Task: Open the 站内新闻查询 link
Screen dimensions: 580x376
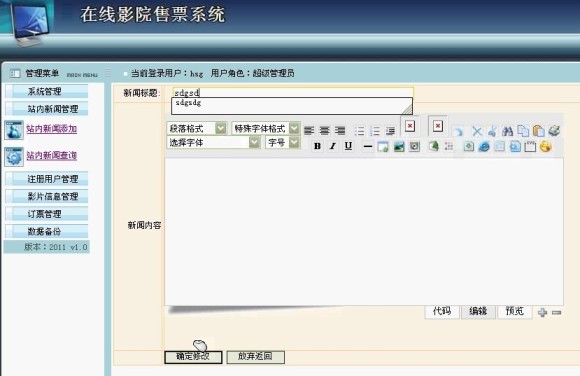Action: 51,155
